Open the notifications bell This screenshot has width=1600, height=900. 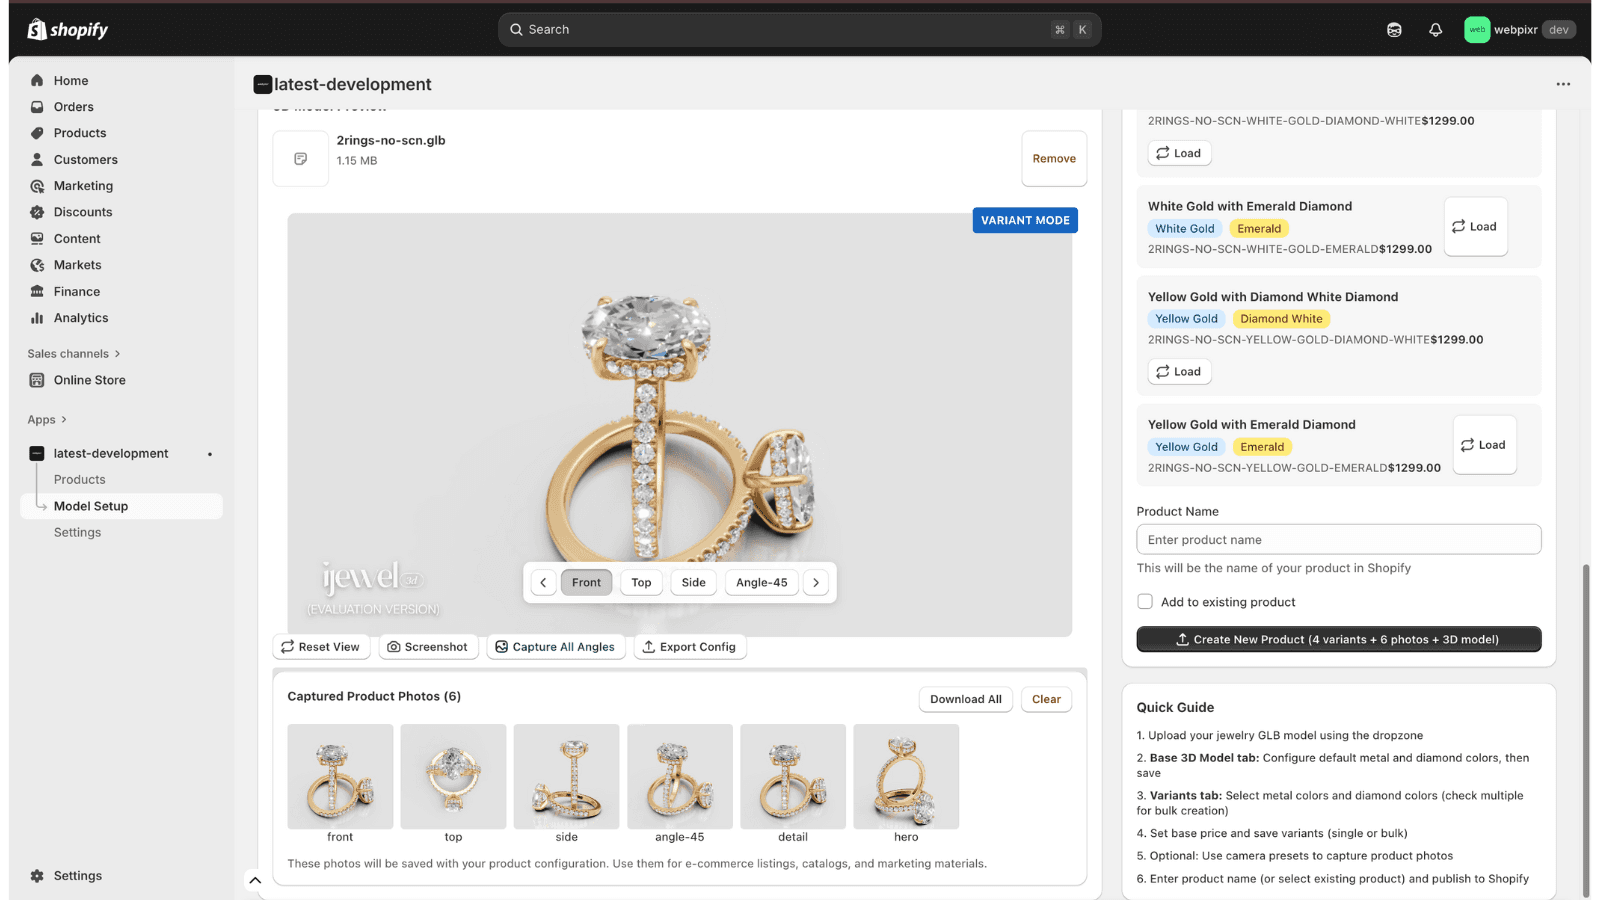click(x=1435, y=30)
